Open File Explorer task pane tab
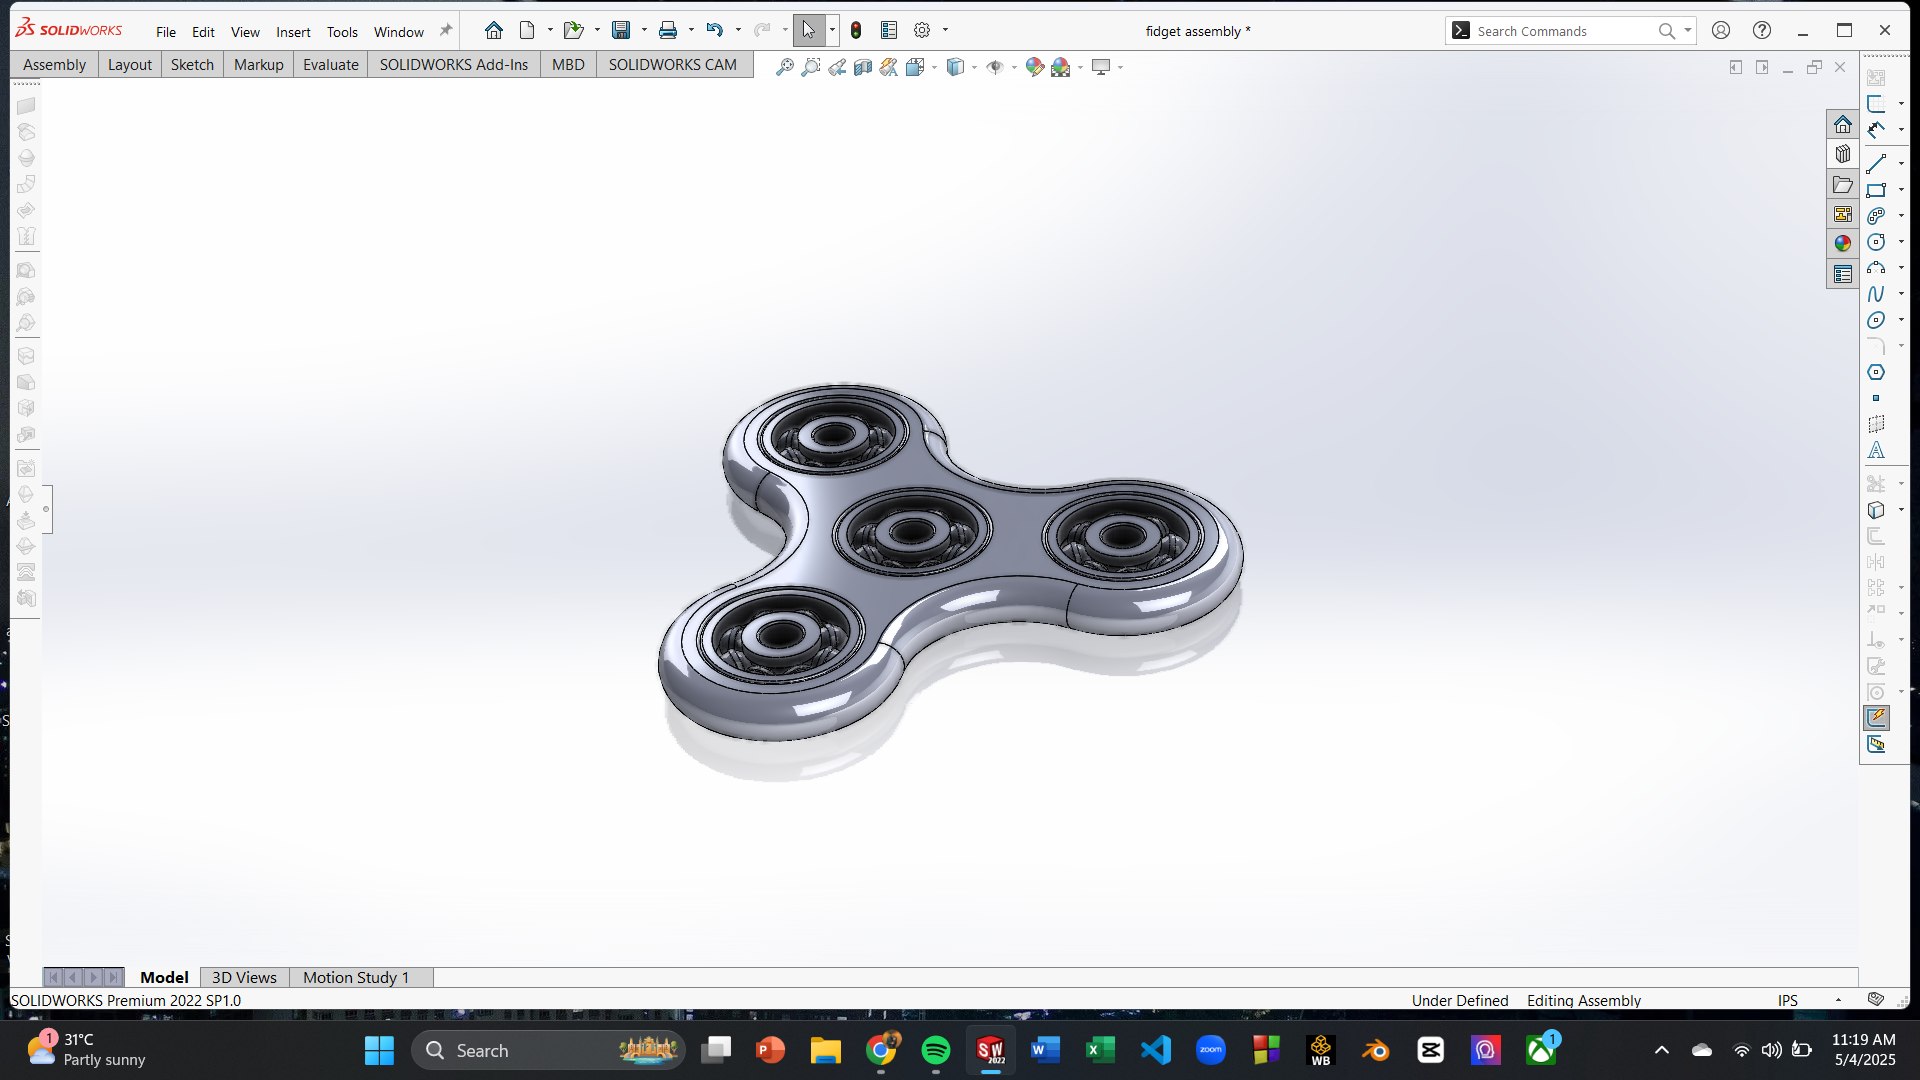This screenshot has width=1920, height=1080. pos(1842,185)
